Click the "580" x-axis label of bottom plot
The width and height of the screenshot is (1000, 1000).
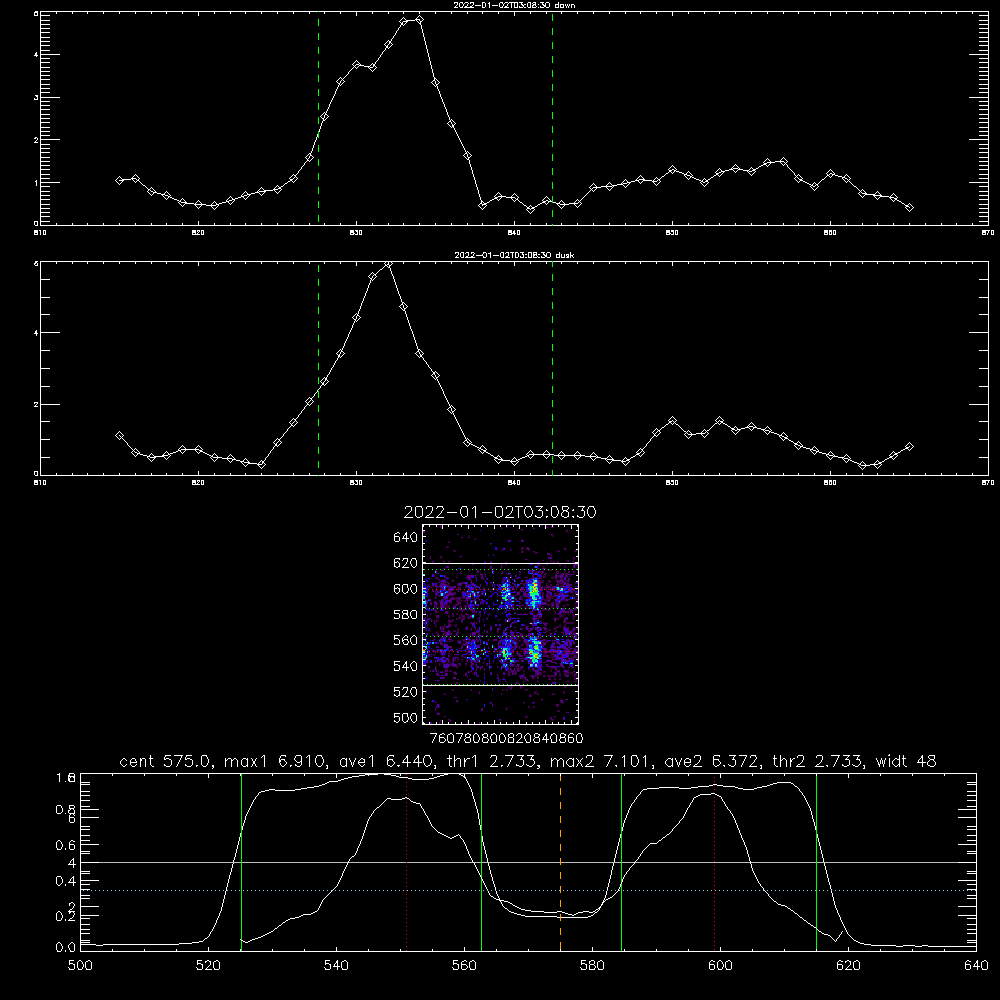click(x=592, y=966)
